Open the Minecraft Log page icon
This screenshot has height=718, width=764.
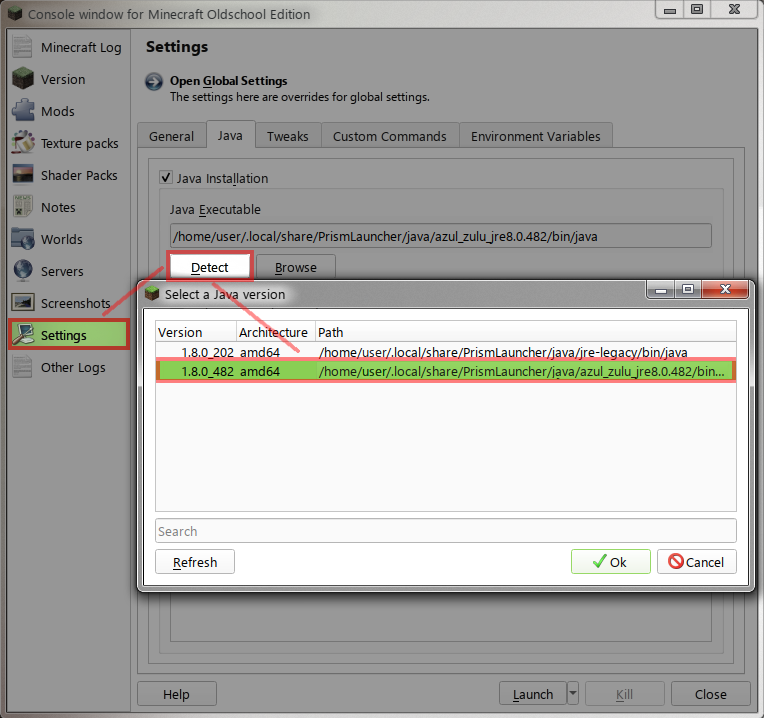coord(23,48)
